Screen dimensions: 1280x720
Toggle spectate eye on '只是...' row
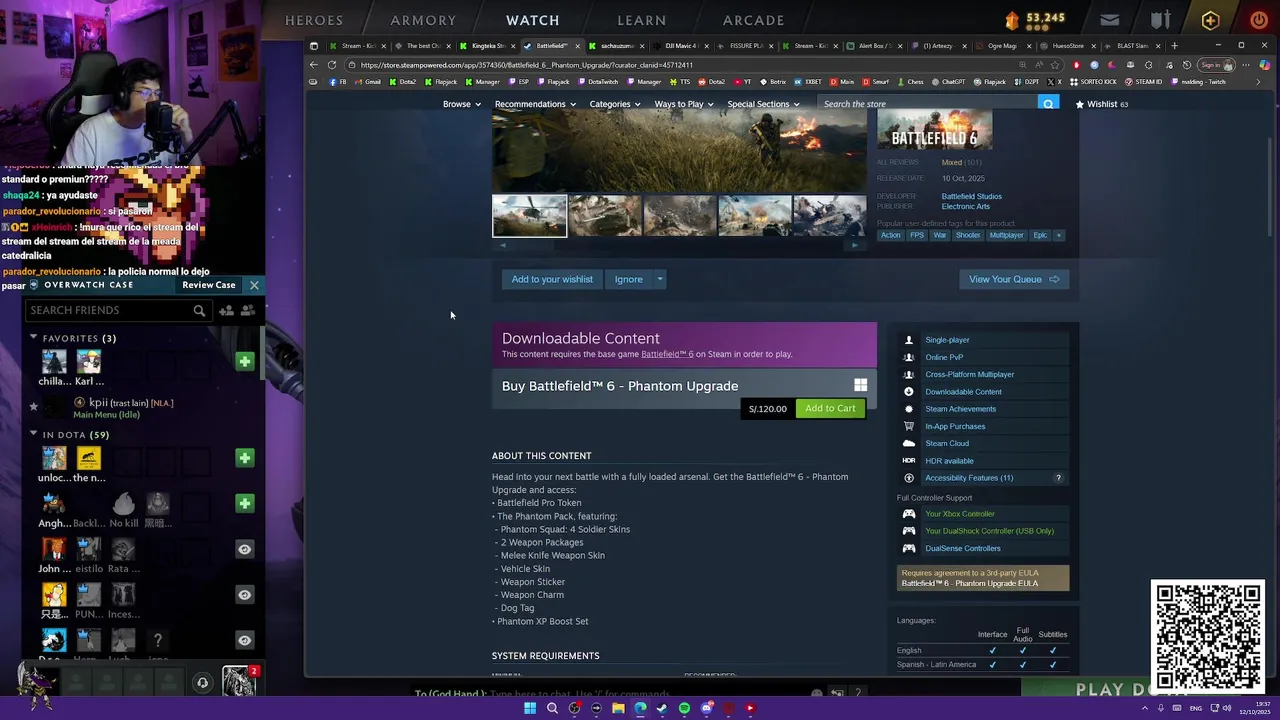point(244,595)
